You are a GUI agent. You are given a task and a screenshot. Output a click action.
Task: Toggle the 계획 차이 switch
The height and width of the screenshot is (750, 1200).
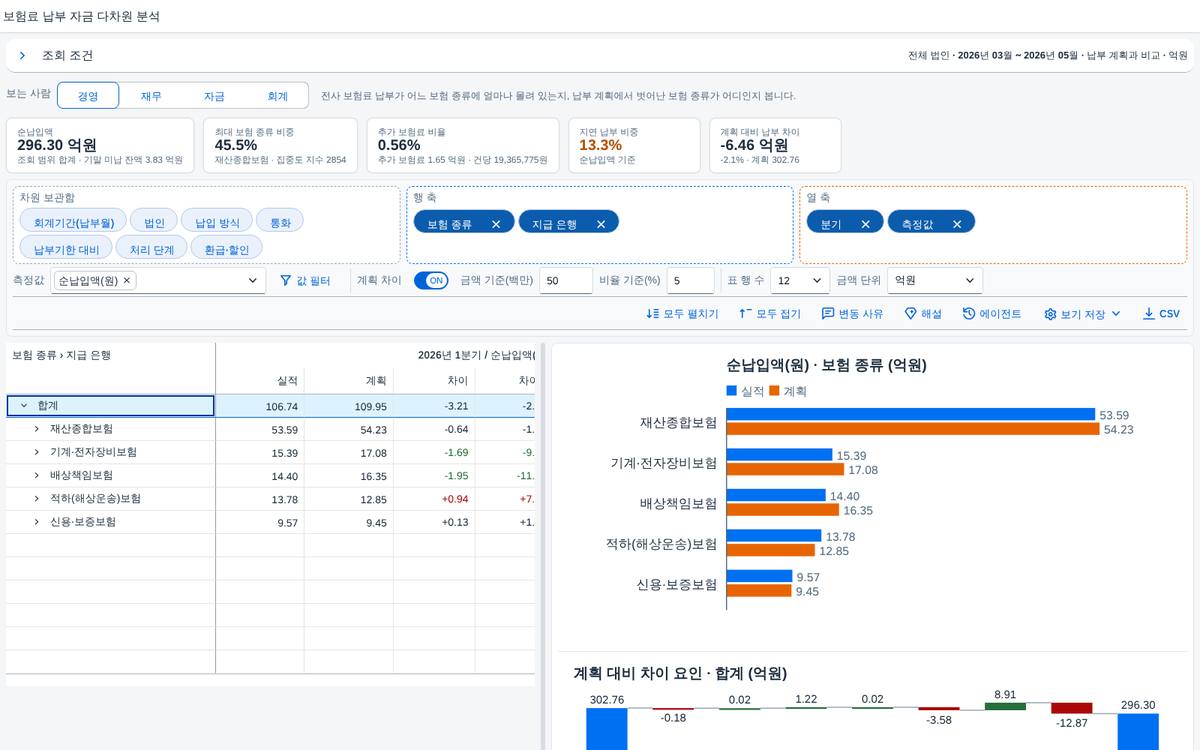431,281
